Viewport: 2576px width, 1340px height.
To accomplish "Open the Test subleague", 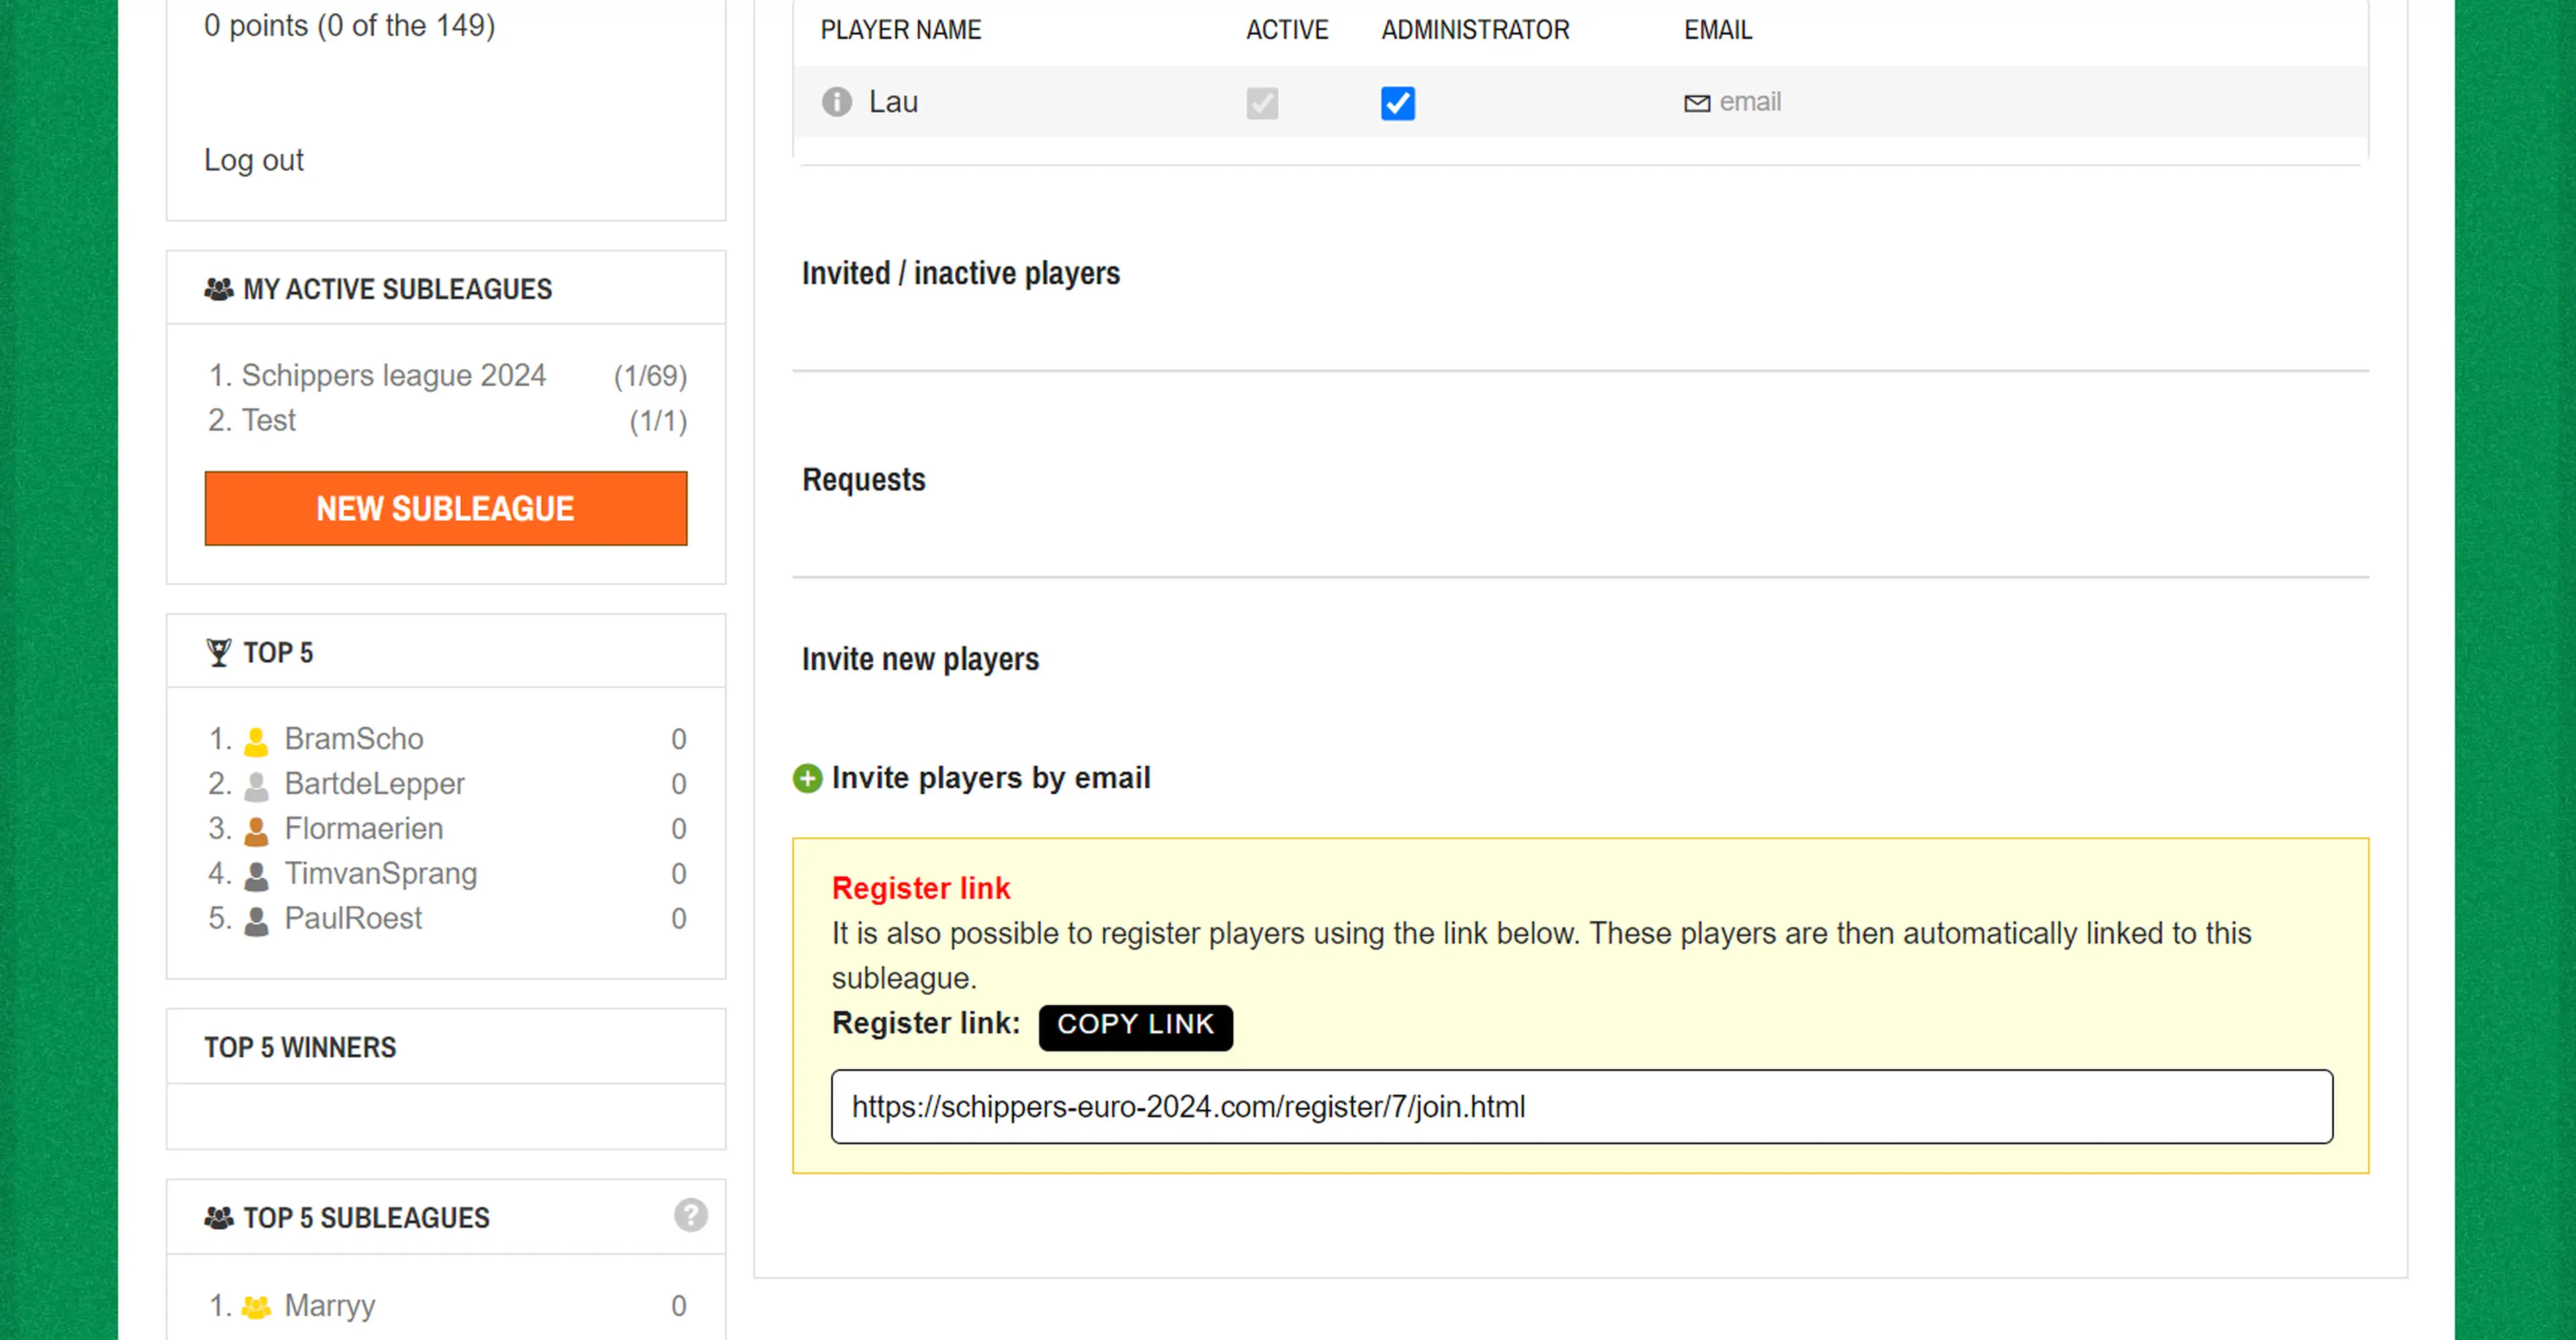I will (268, 420).
